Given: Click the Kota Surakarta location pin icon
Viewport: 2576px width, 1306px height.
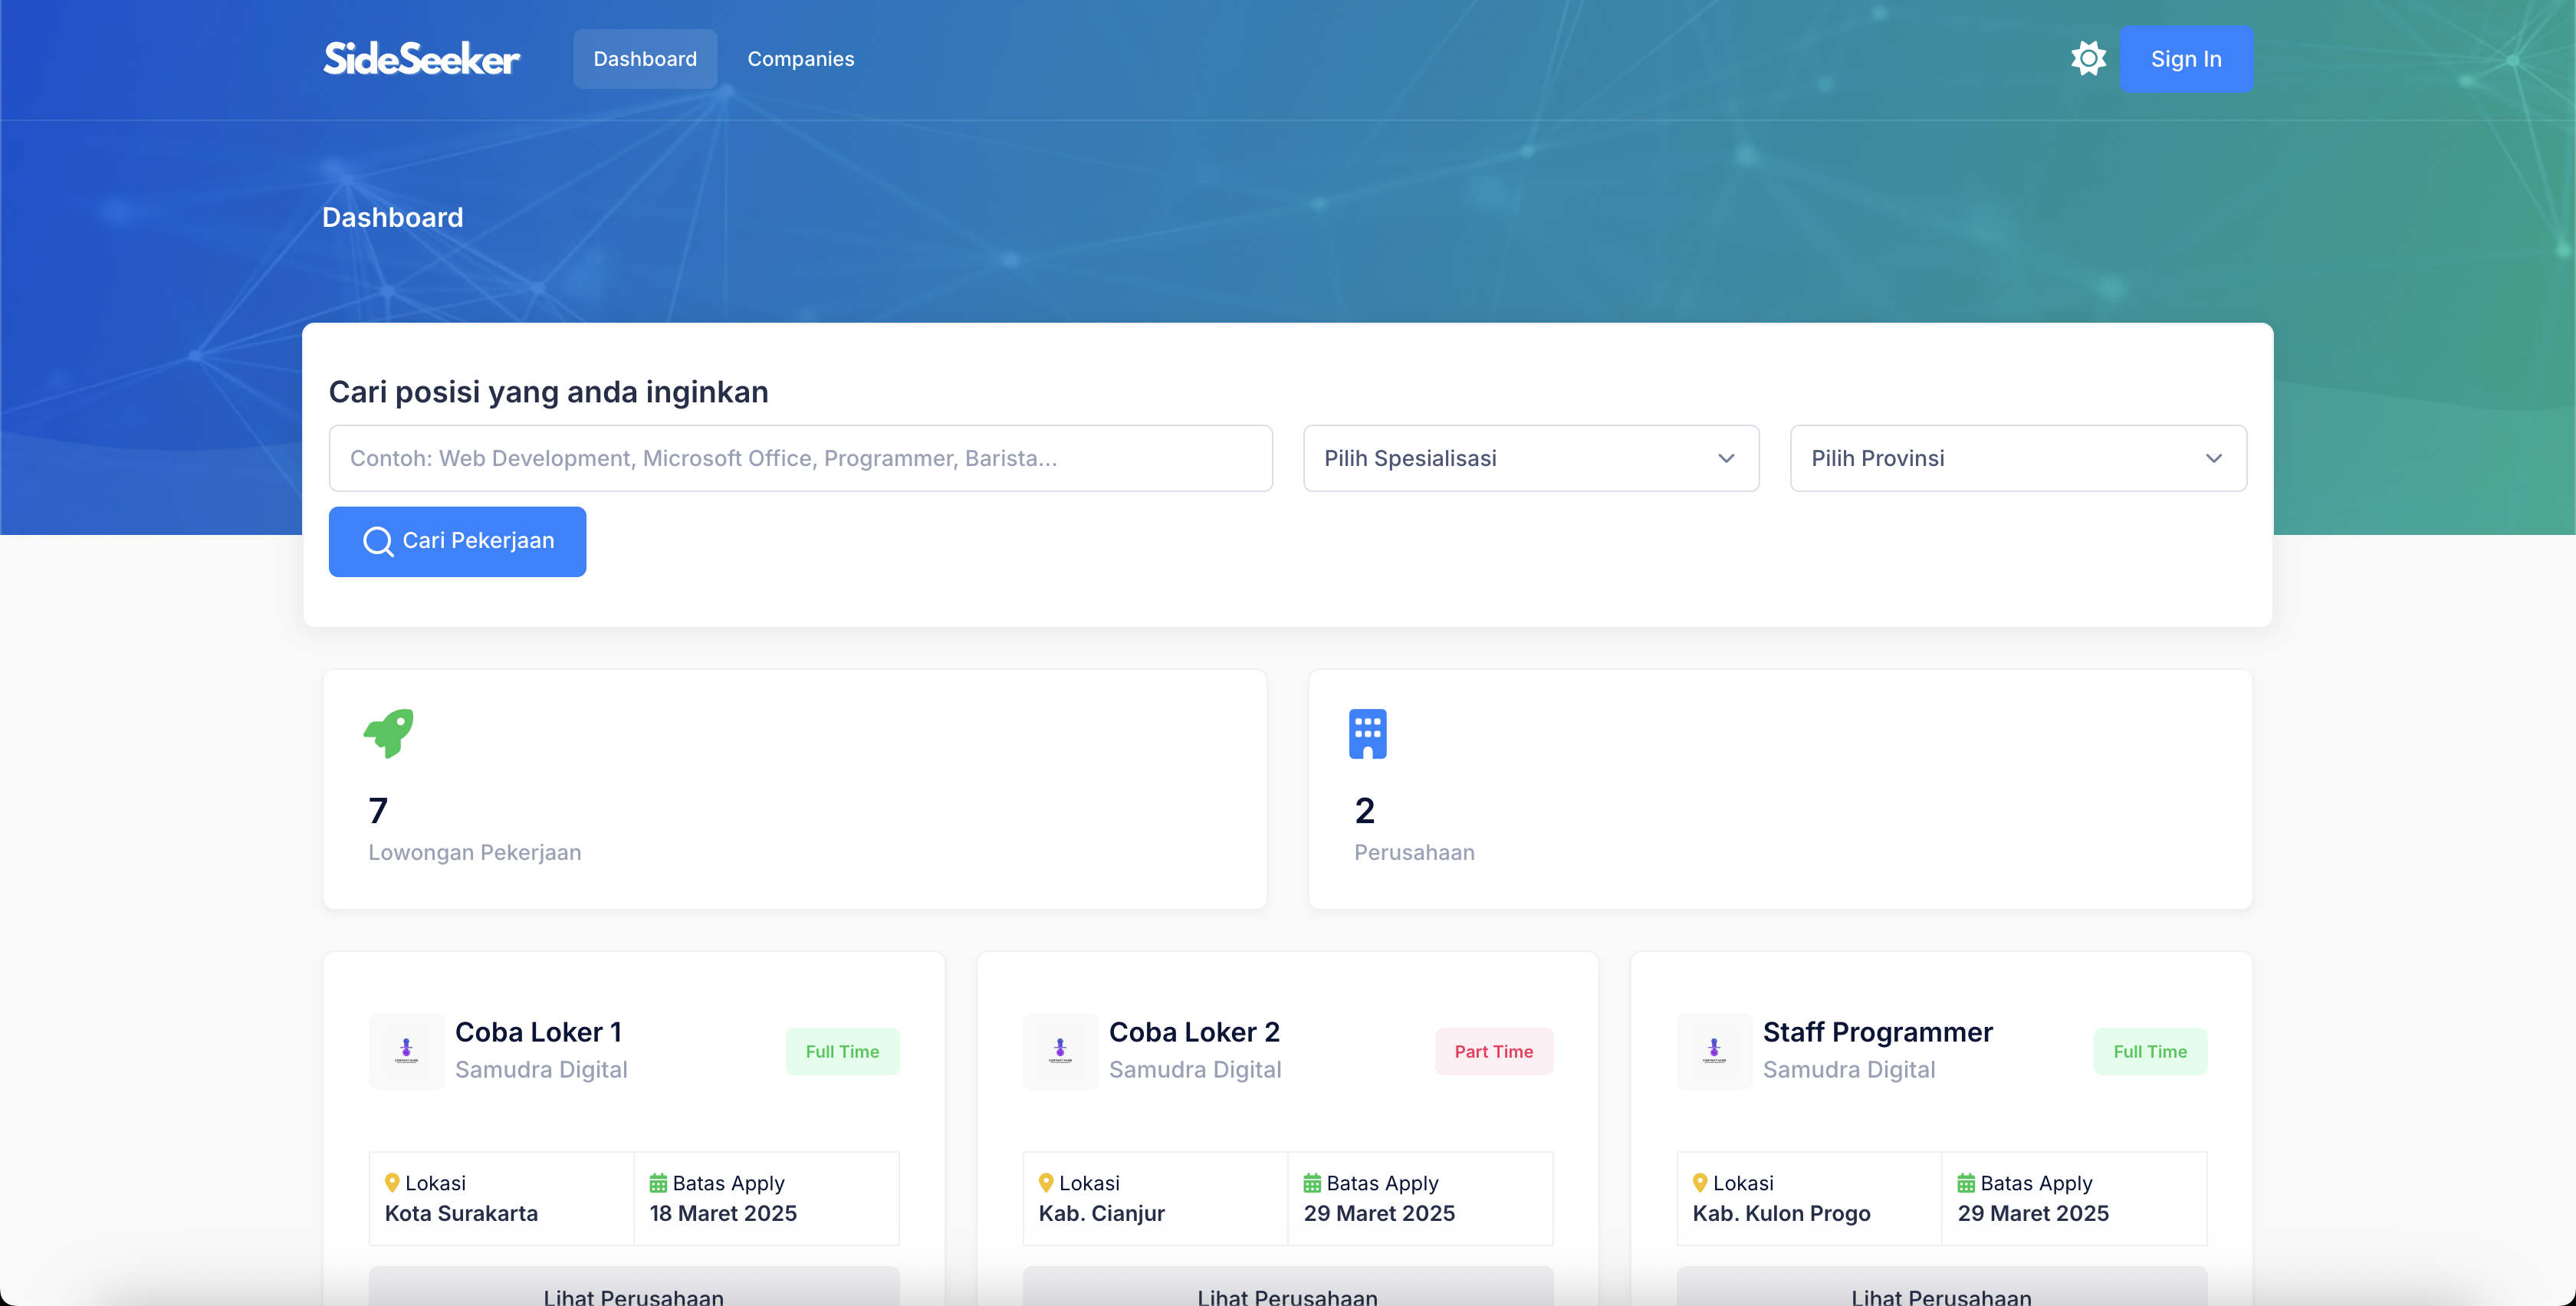Looking at the screenshot, I should [392, 1182].
